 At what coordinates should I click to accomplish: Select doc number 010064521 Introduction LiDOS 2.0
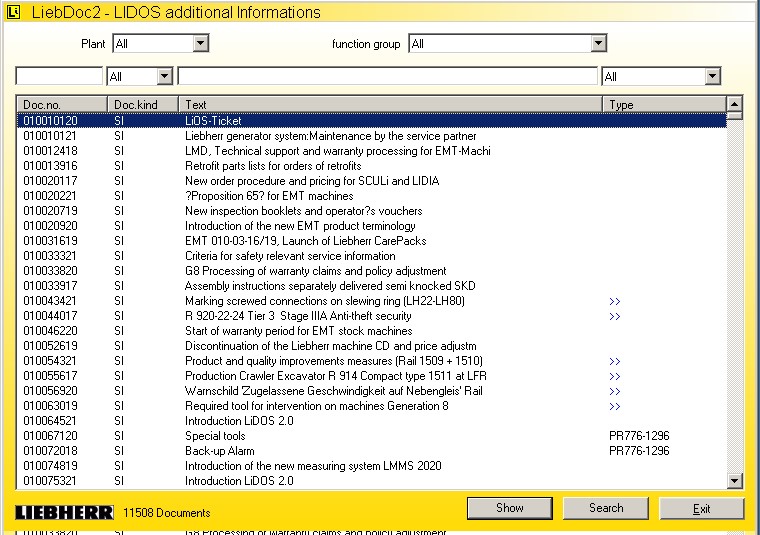tap(372, 421)
